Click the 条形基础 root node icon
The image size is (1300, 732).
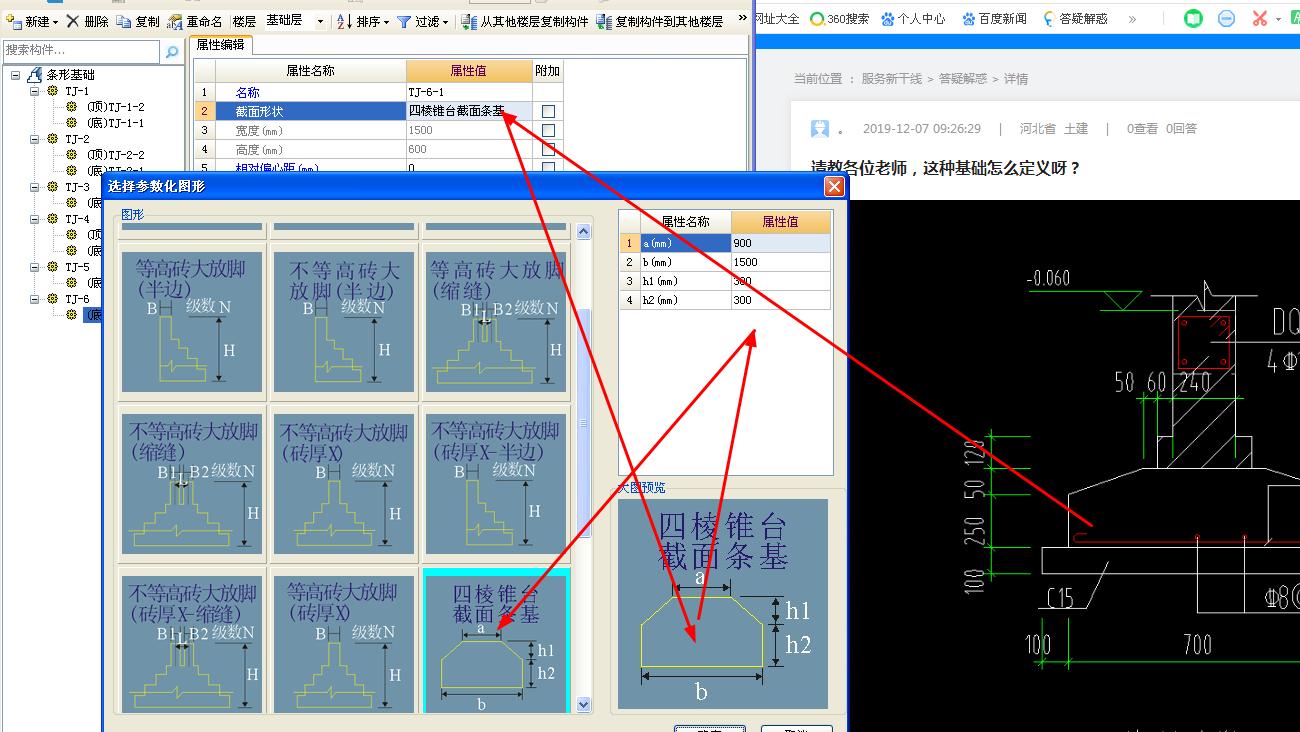pos(36,75)
